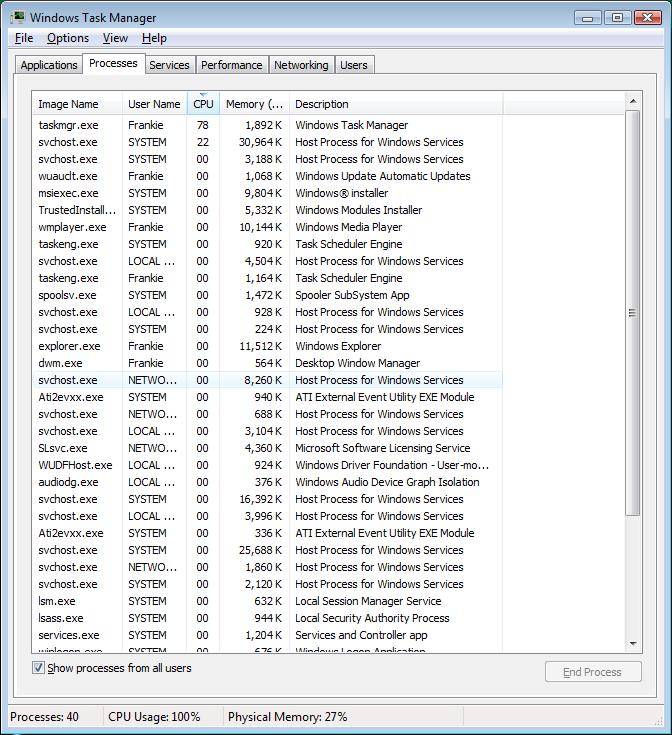
Task: Open the Performance tab
Action: coord(231,65)
